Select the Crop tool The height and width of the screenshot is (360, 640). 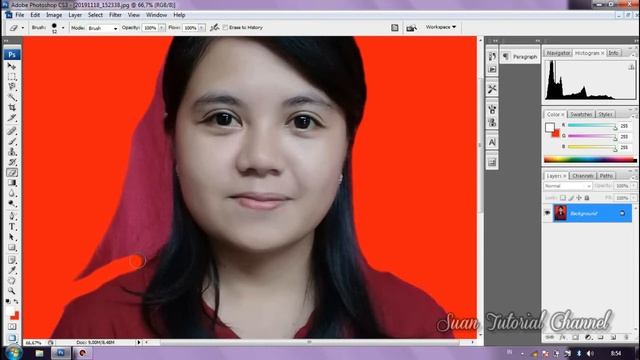[x=12, y=107]
